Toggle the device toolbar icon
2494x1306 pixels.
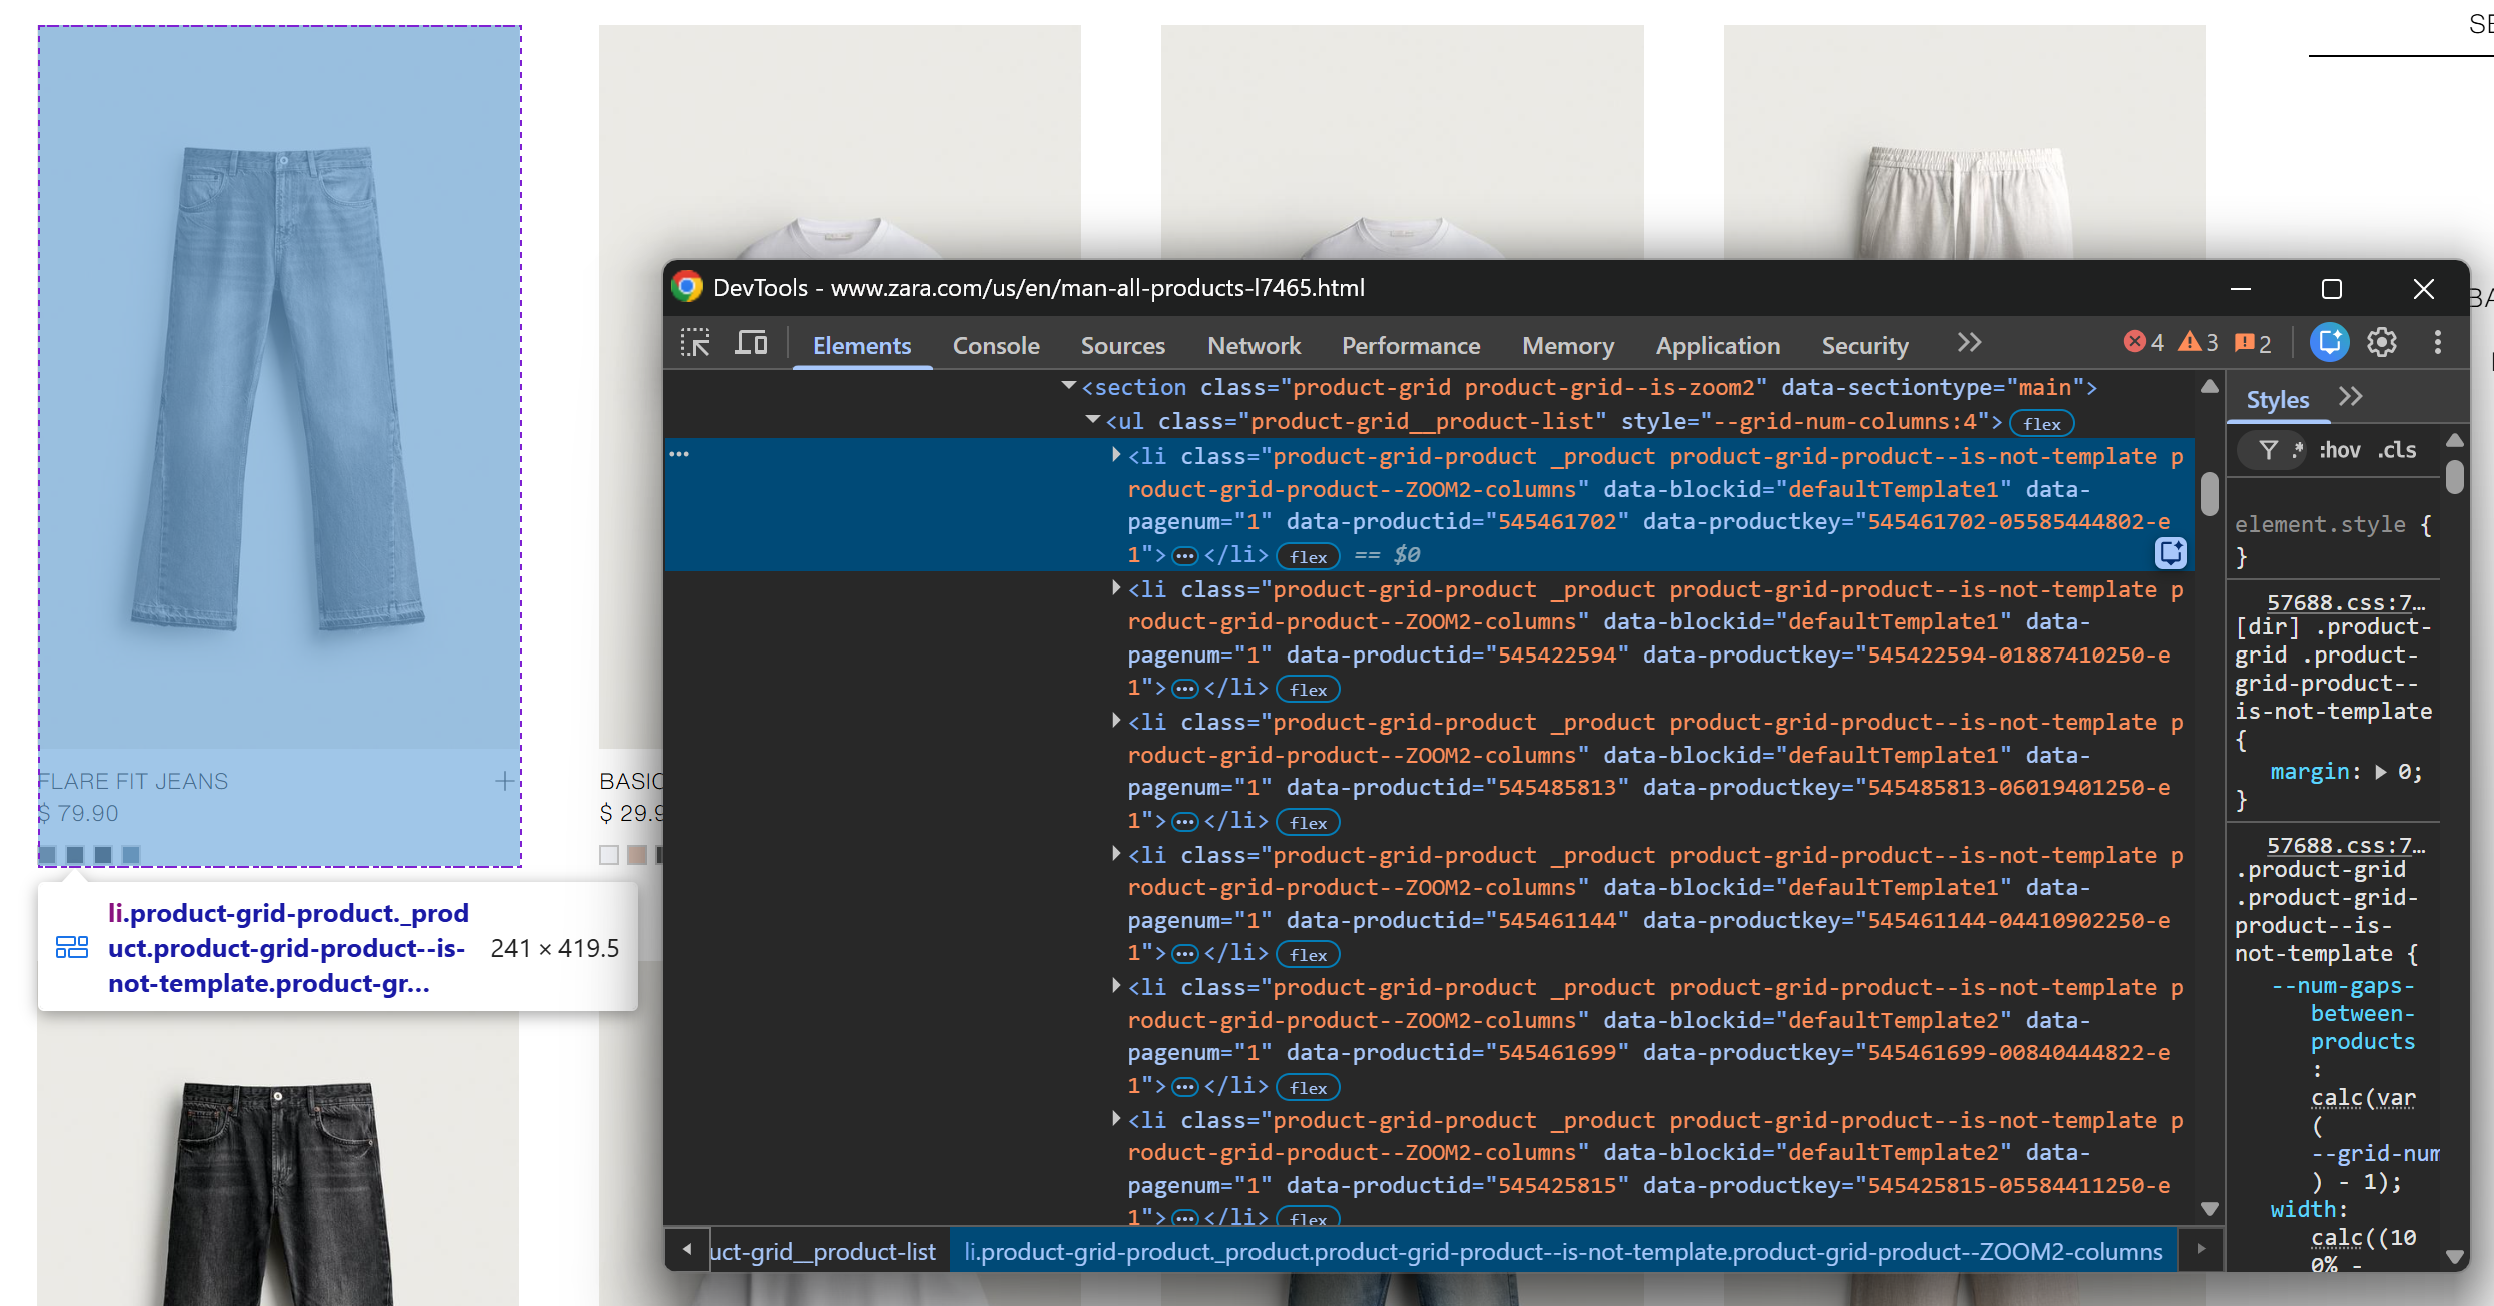click(751, 343)
